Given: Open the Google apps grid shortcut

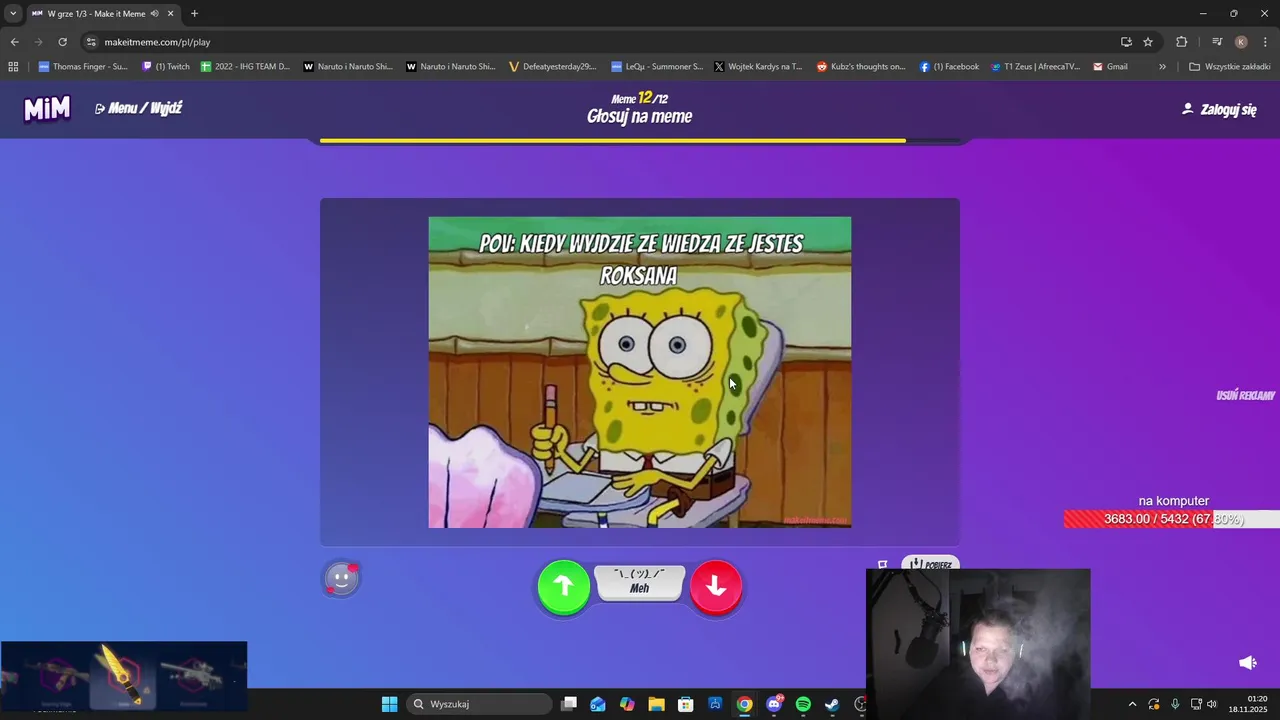Looking at the screenshot, I should (x=13, y=67).
